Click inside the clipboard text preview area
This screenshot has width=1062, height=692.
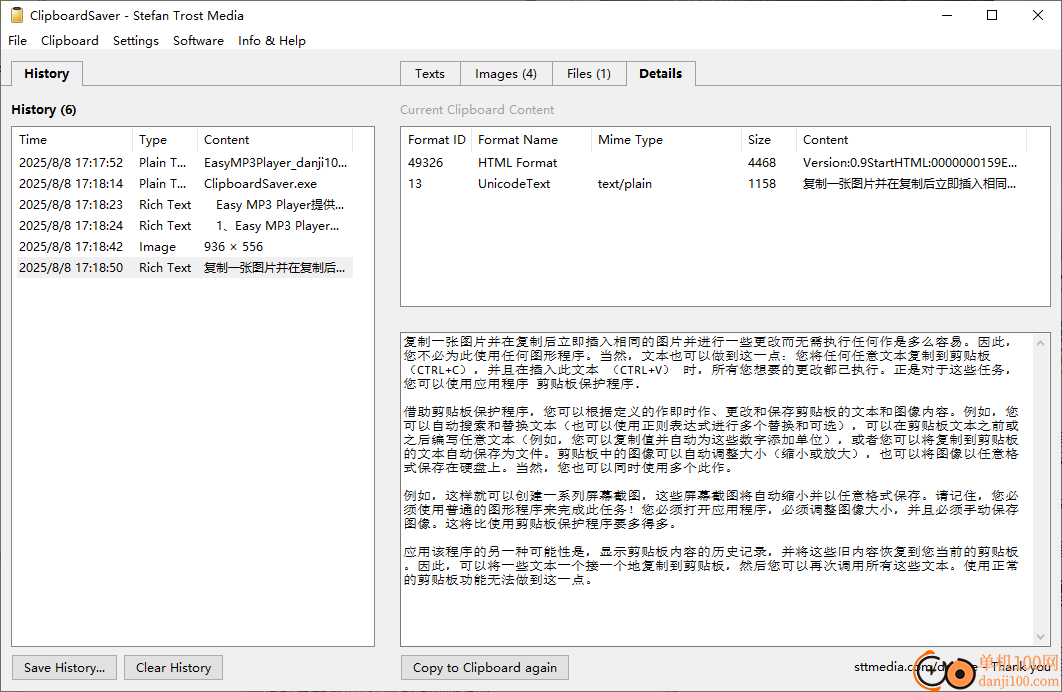click(717, 489)
